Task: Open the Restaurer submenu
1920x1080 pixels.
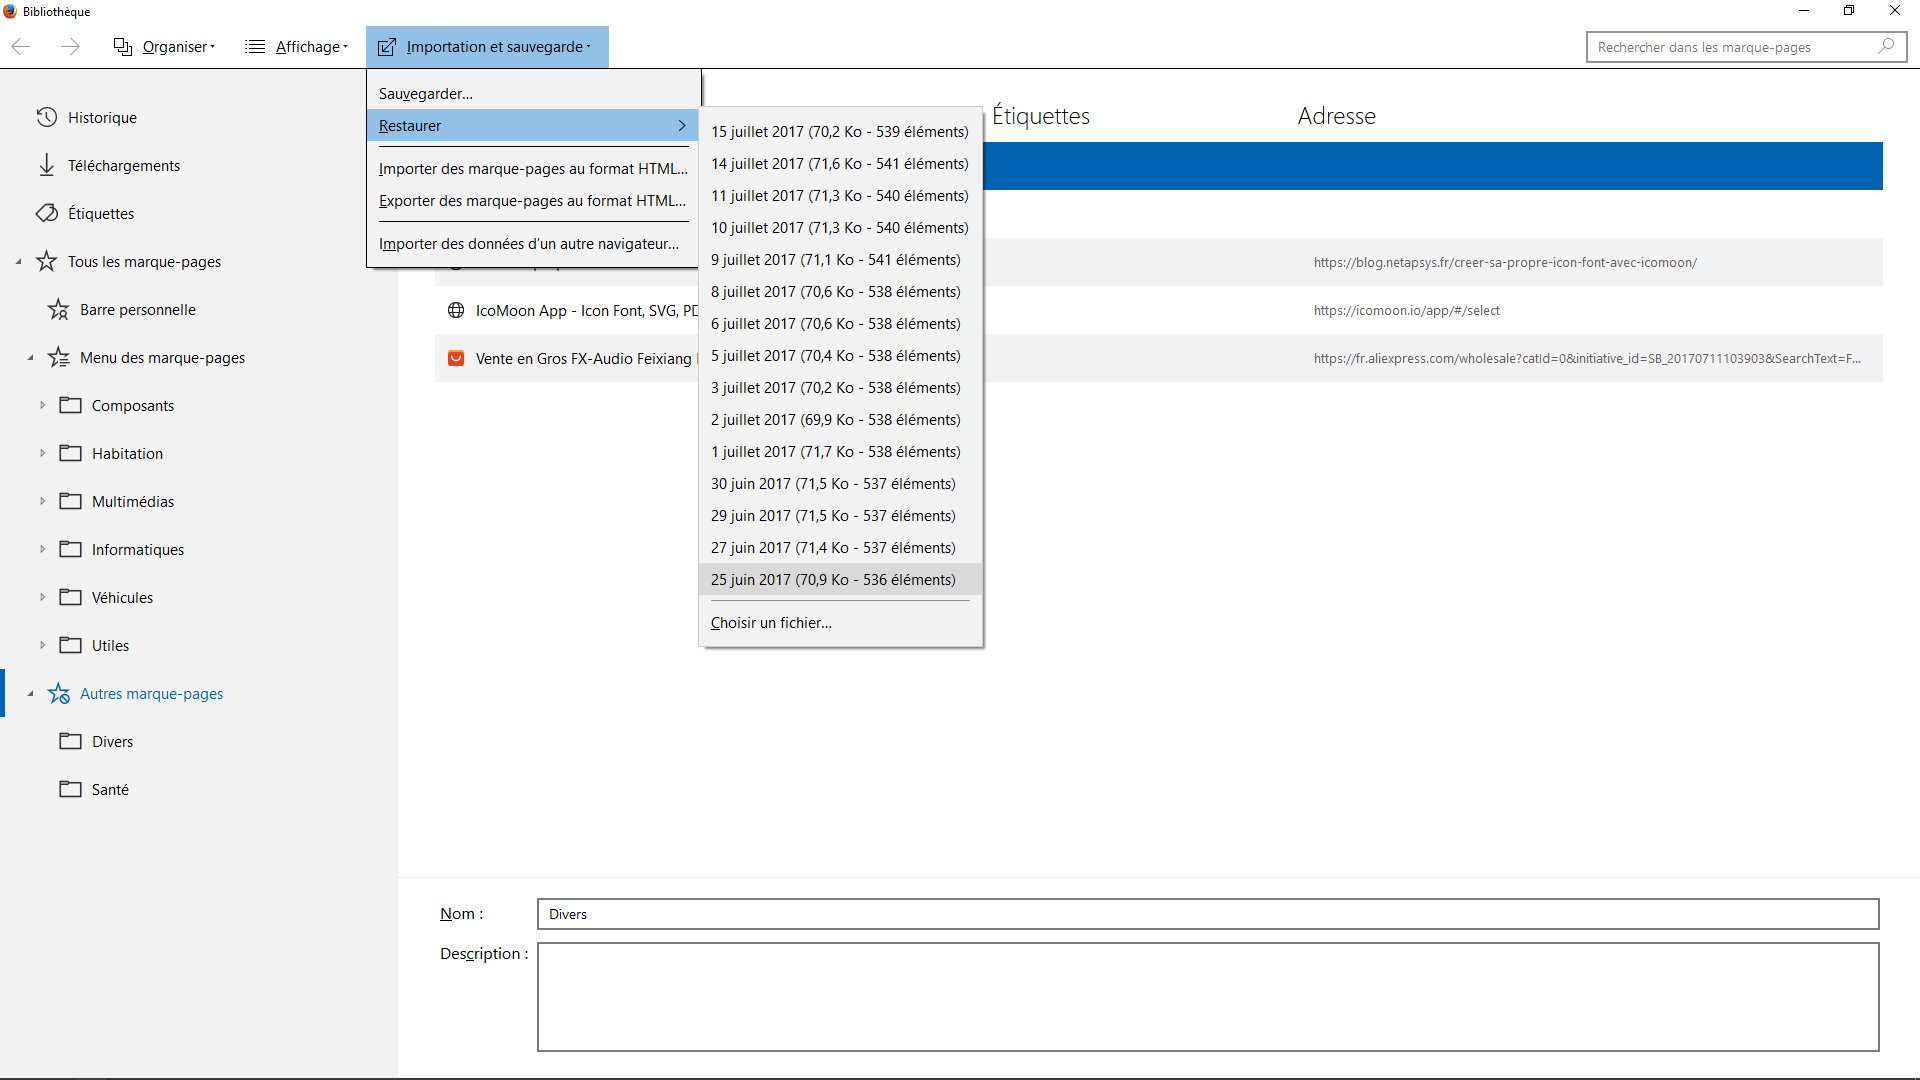Action: 533,125
